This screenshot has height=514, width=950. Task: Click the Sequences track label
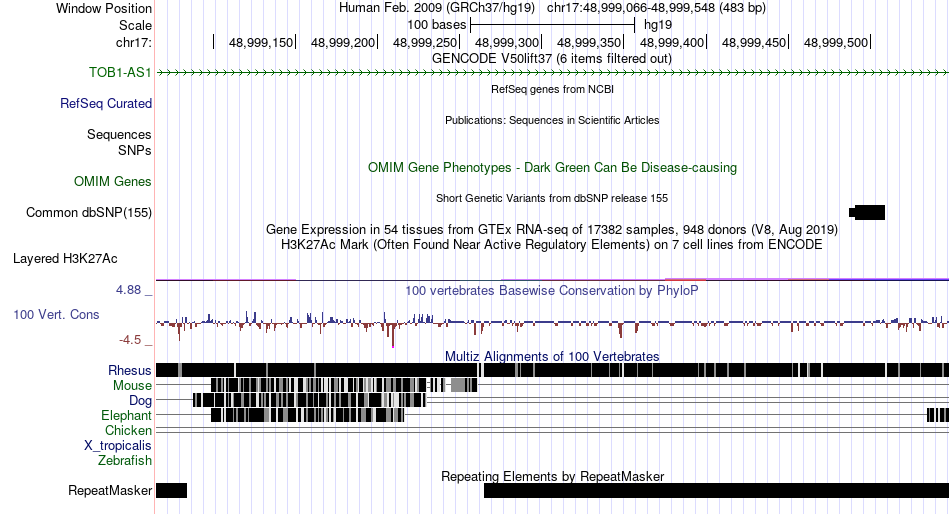(x=119, y=134)
